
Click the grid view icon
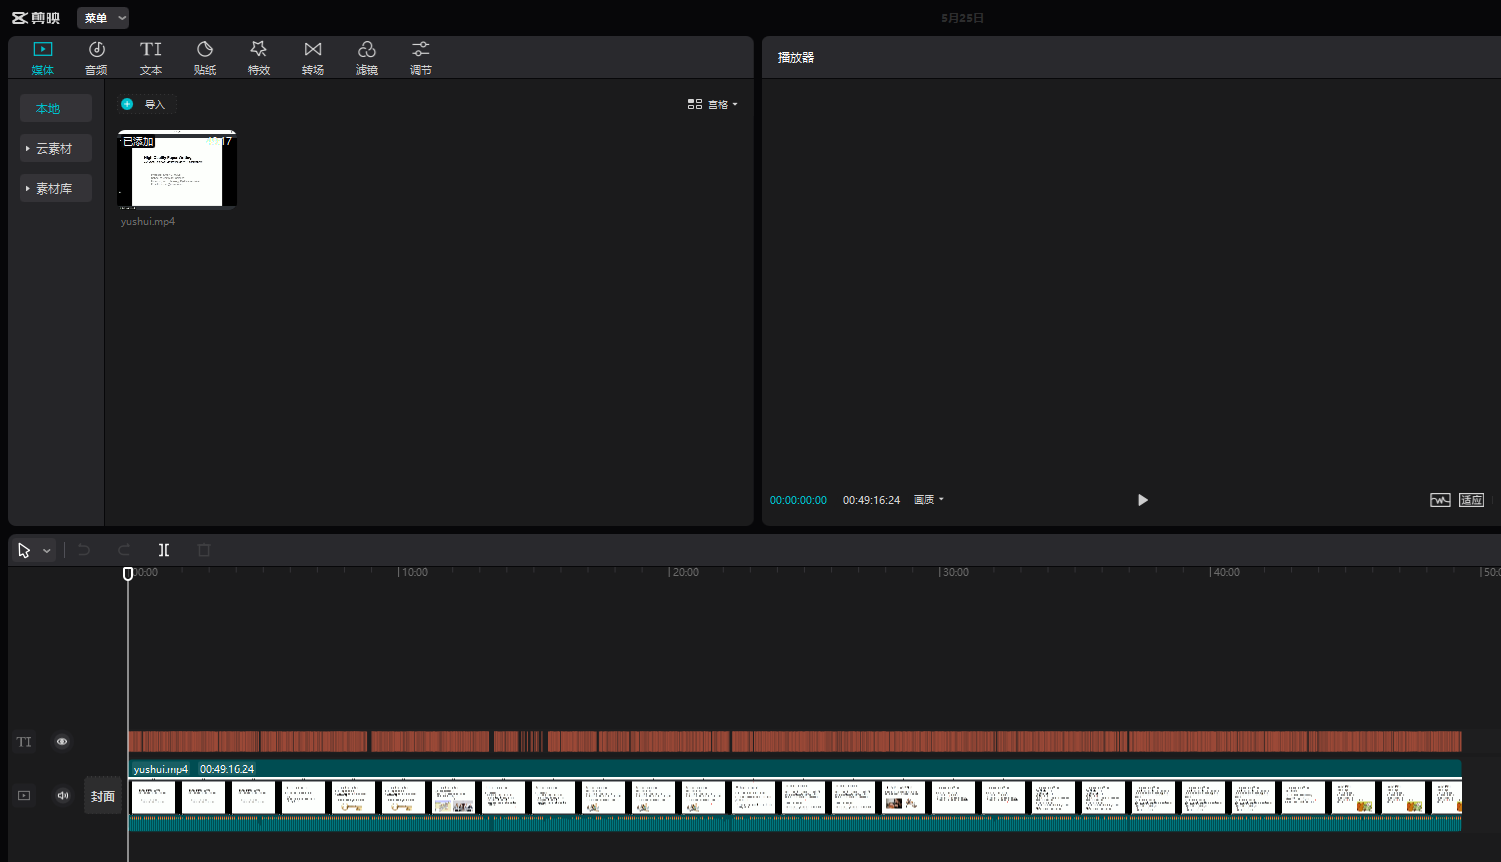(x=695, y=104)
